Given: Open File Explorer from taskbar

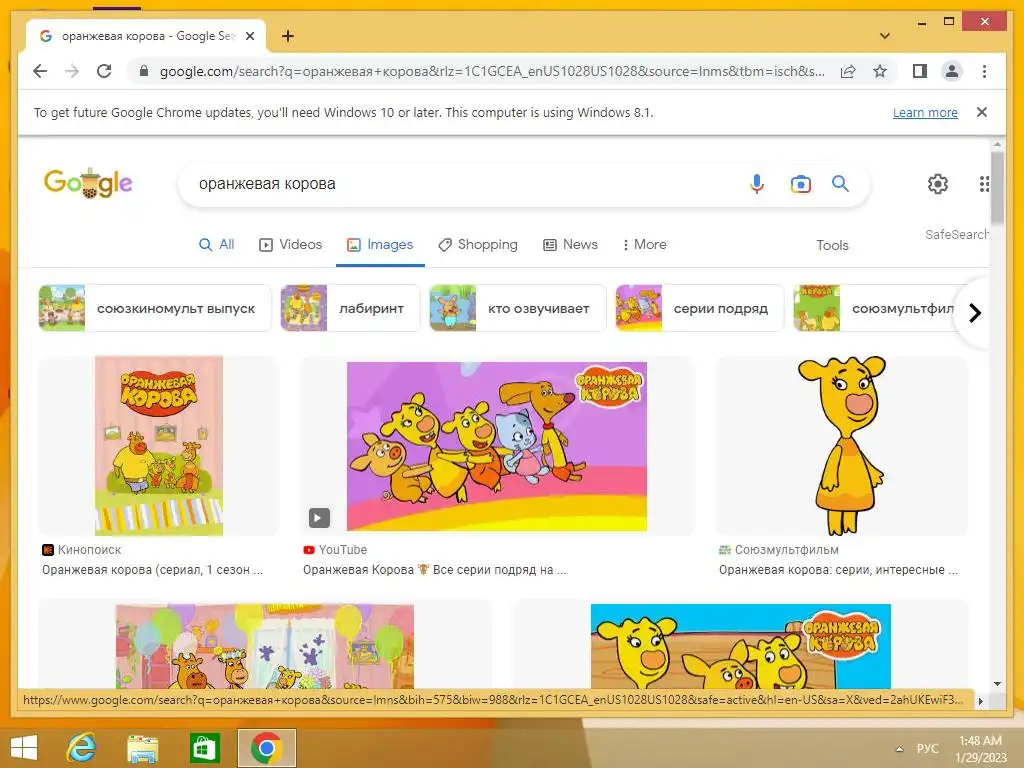Looking at the screenshot, I should pos(142,748).
